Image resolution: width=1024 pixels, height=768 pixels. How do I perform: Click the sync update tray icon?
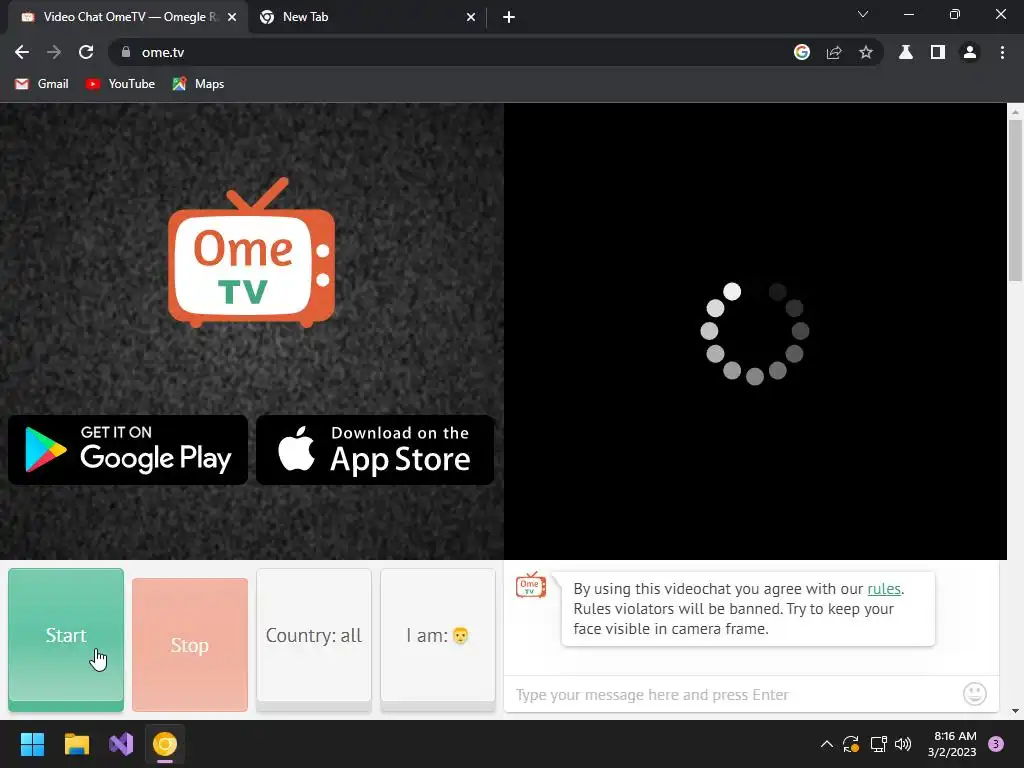coord(851,744)
